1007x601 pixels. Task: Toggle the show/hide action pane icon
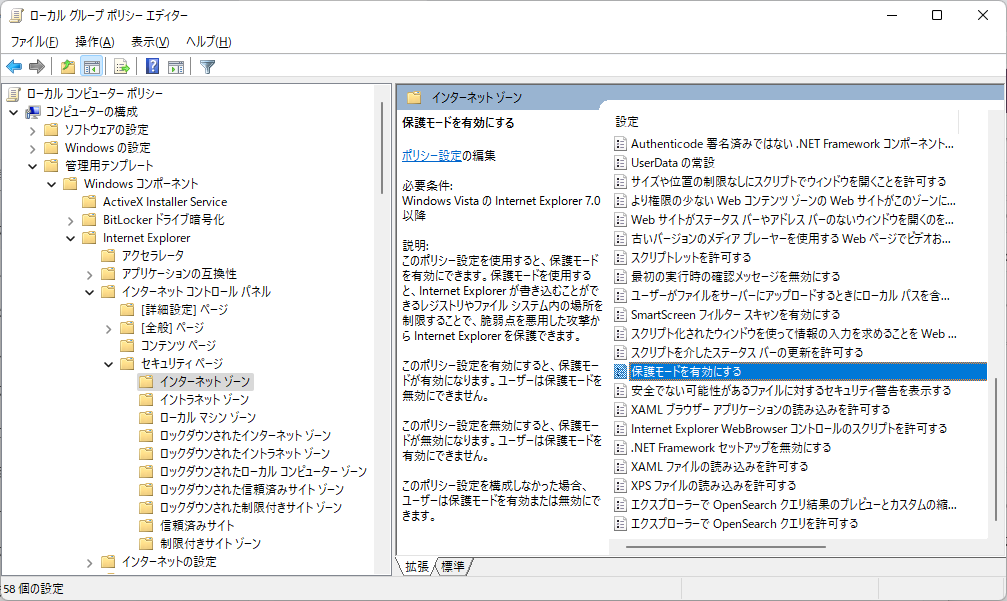pos(176,66)
